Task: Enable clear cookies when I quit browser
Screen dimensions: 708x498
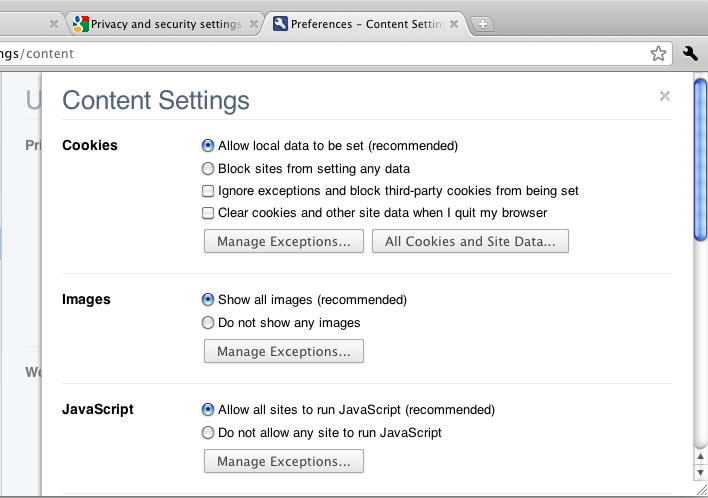Action: click(208, 213)
